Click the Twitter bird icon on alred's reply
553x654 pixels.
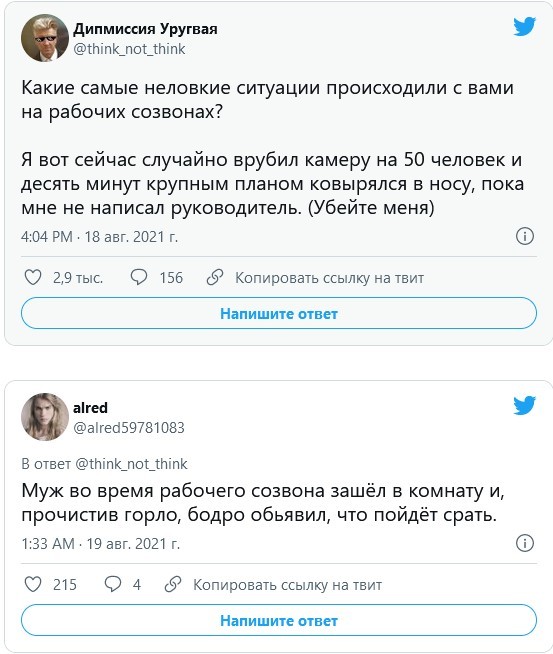pyautogui.click(x=524, y=405)
